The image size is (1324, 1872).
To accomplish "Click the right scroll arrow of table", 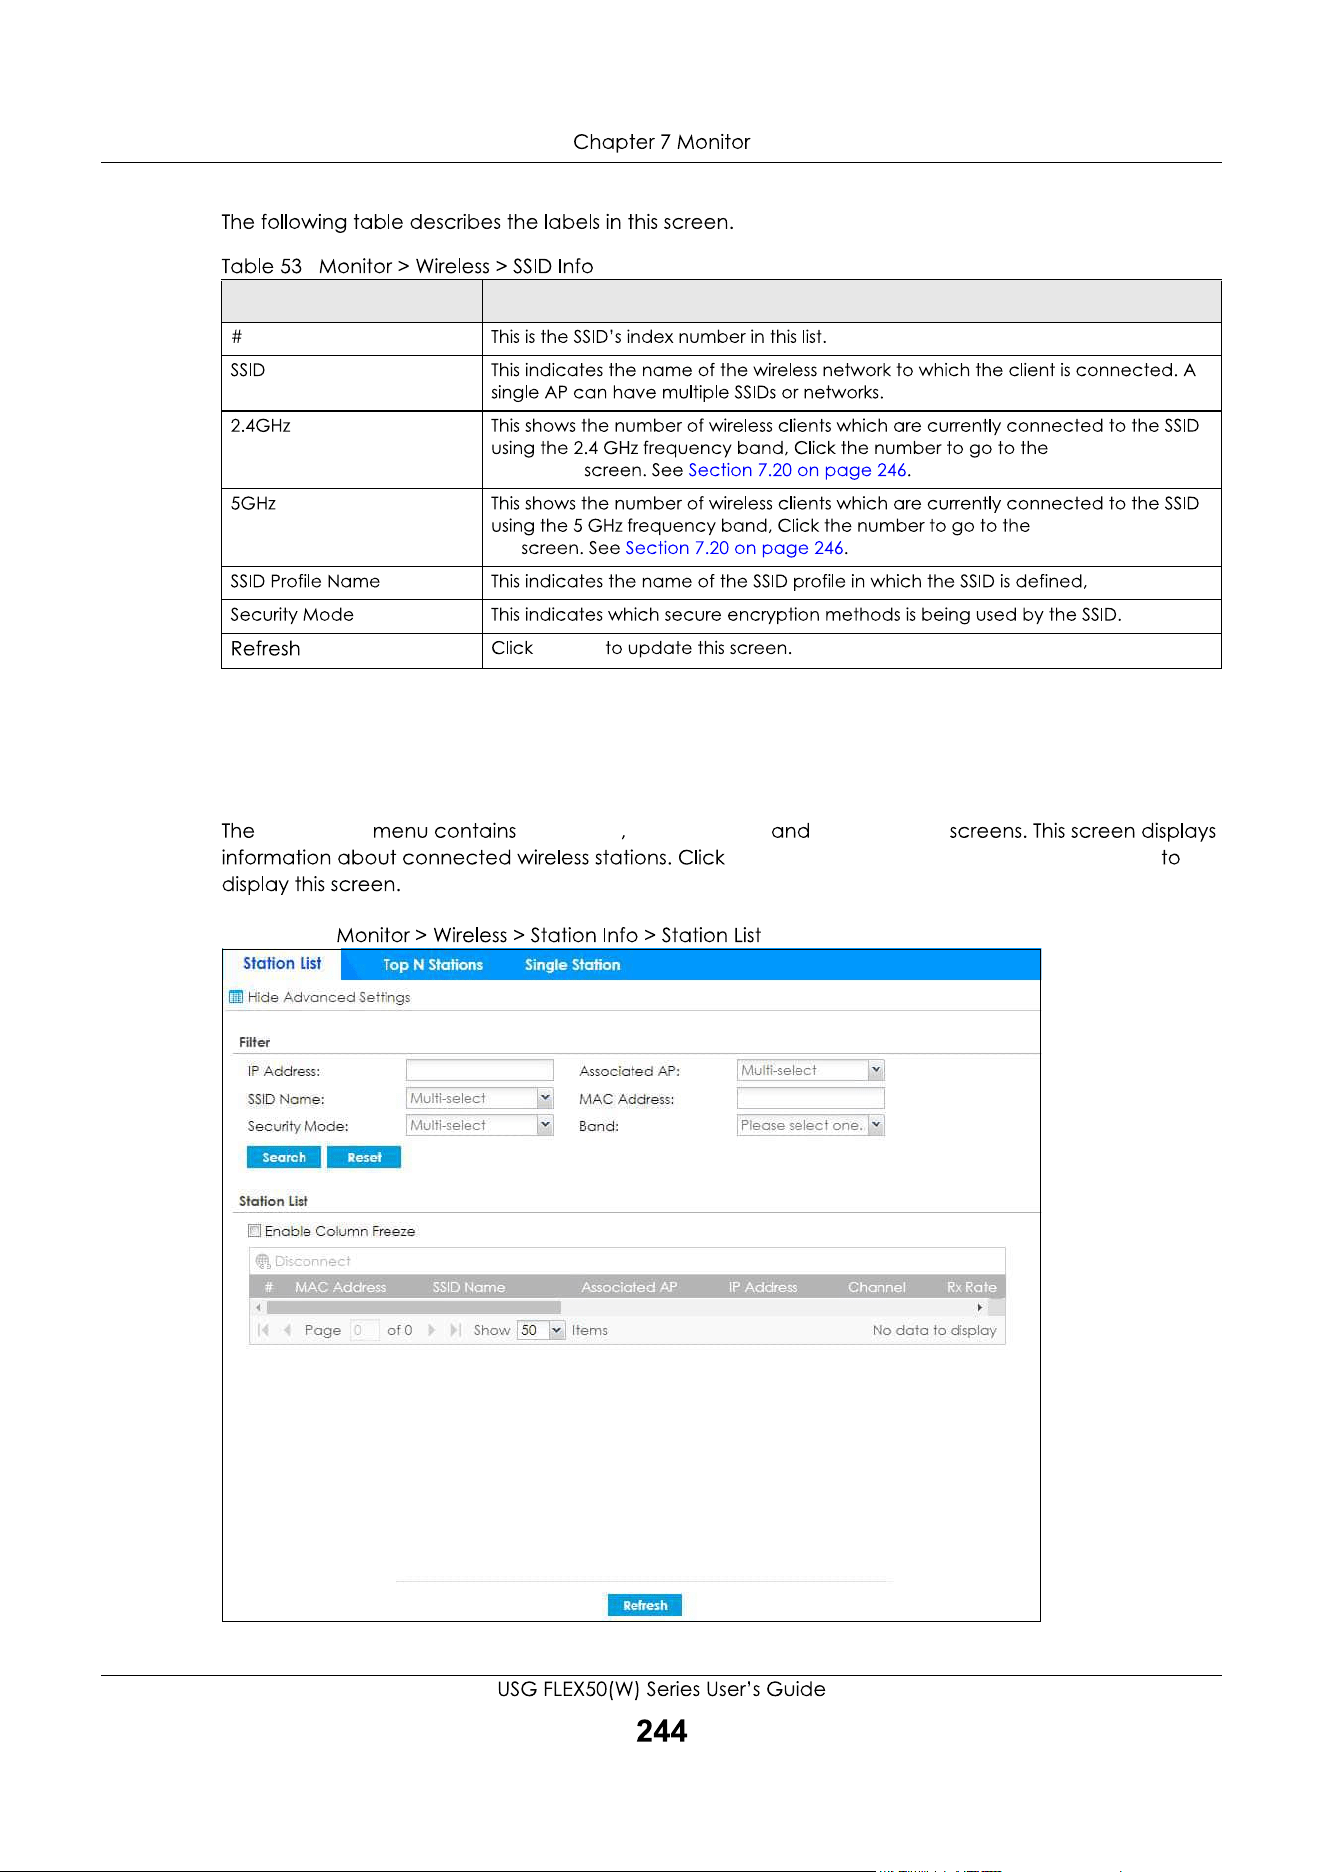I will point(980,1307).
